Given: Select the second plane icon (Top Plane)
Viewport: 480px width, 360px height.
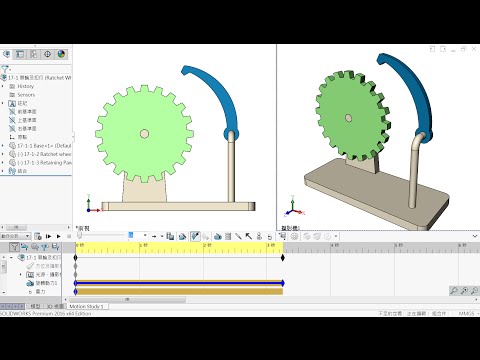Looking at the screenshot, I should pos(12,120).
